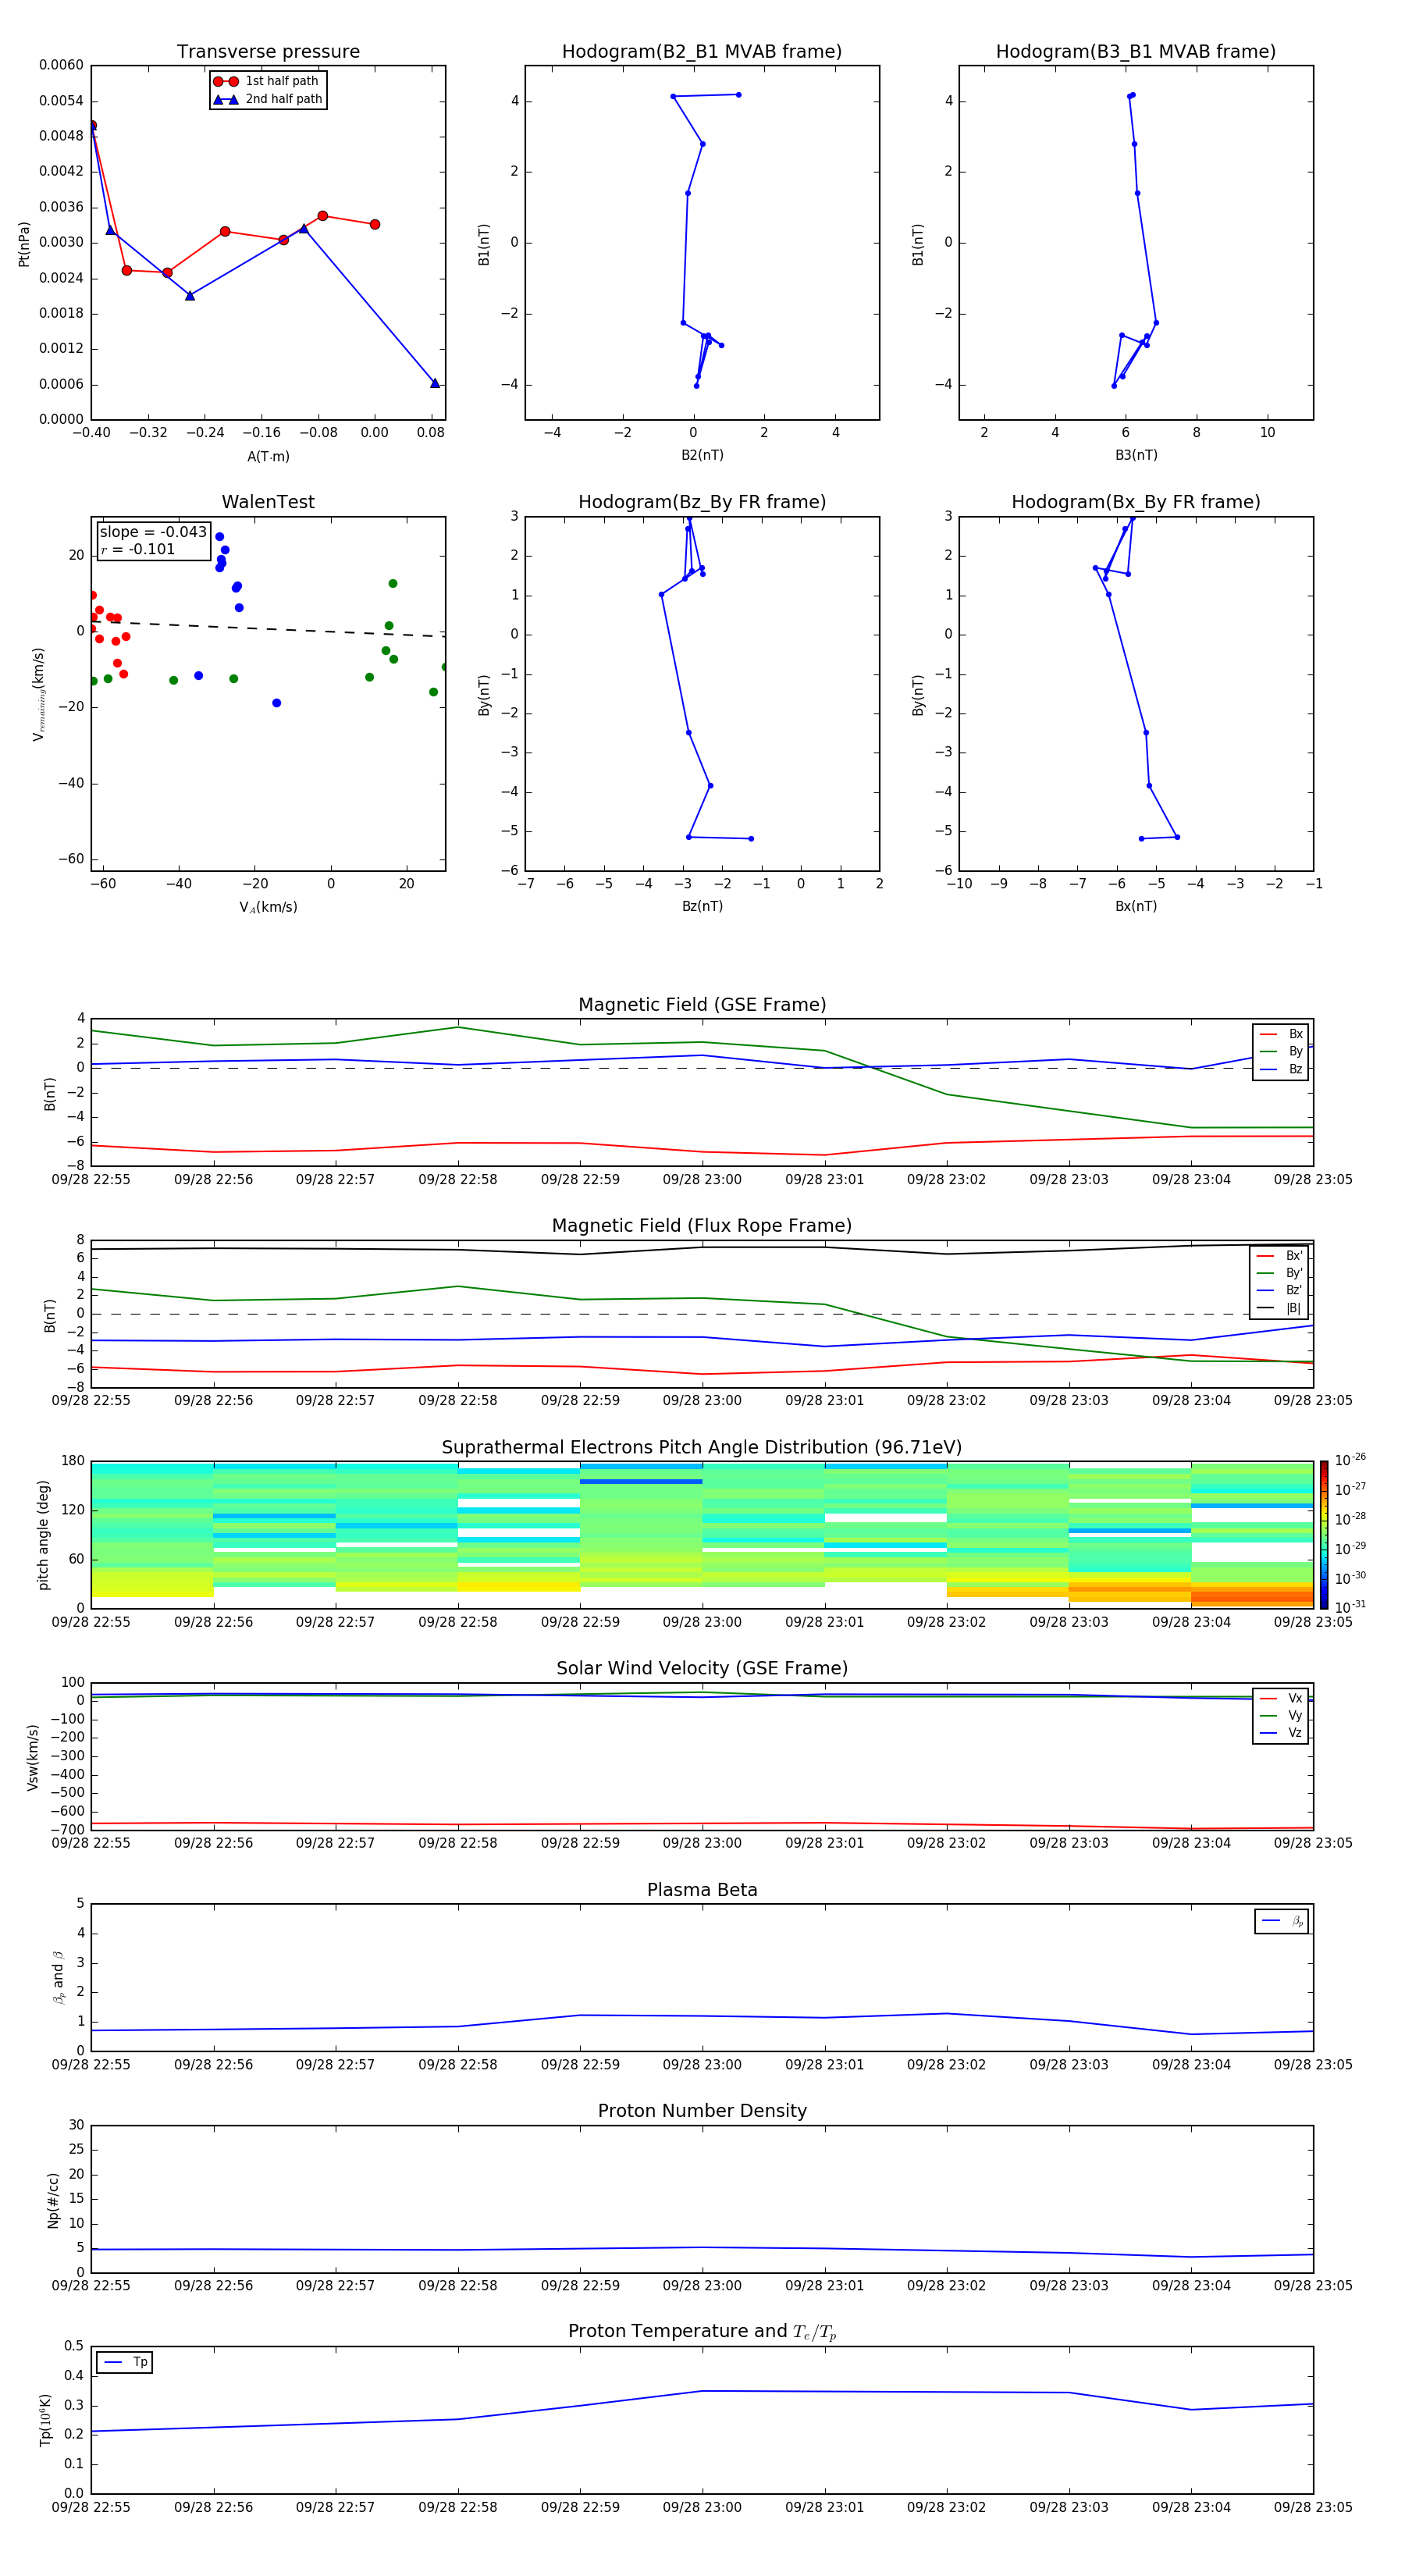
Task: Click the 'slope = -0.043' annotation
Action: pyautogui.click(x=153, y=532)
